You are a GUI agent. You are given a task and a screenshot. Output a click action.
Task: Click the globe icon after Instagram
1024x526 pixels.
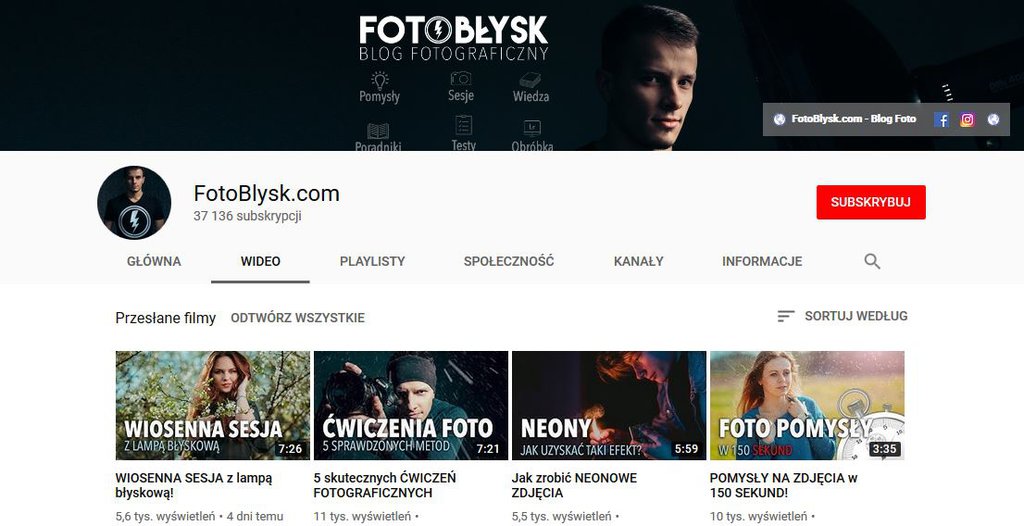tap(993, 120)
